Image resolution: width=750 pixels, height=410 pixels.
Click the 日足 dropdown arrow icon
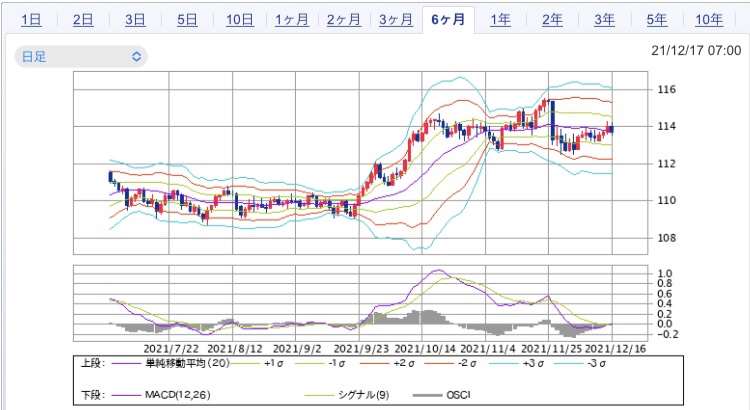pos(136,57)
